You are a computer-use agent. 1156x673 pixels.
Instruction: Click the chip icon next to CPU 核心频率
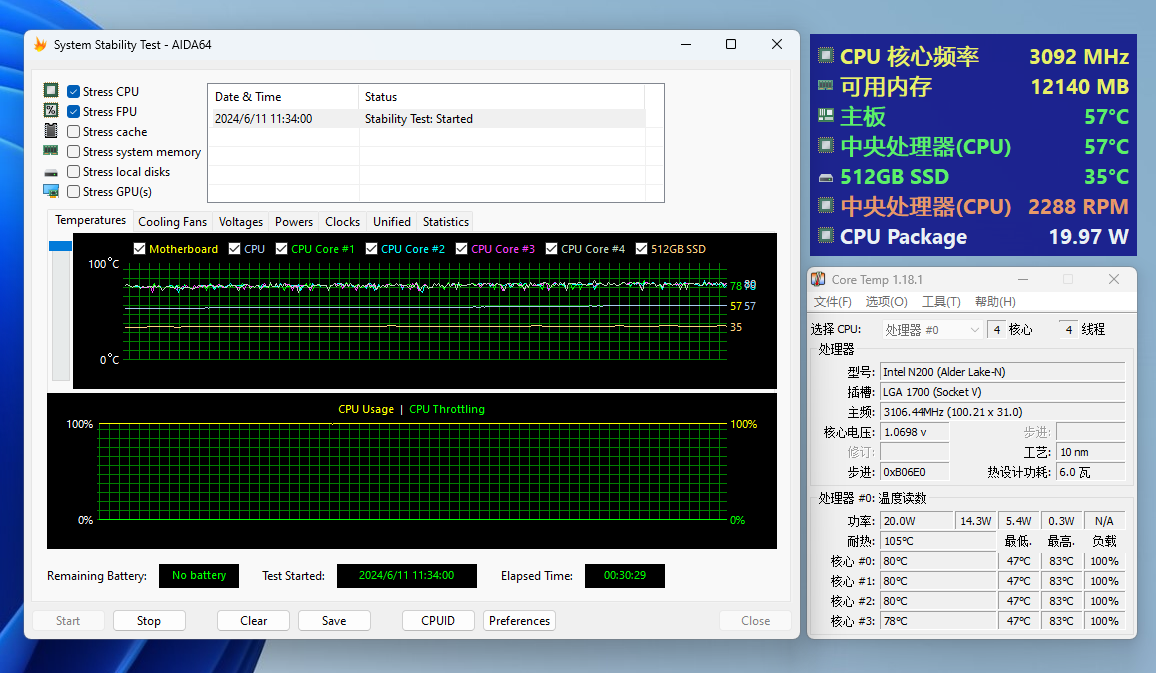[x=826, y=55]
